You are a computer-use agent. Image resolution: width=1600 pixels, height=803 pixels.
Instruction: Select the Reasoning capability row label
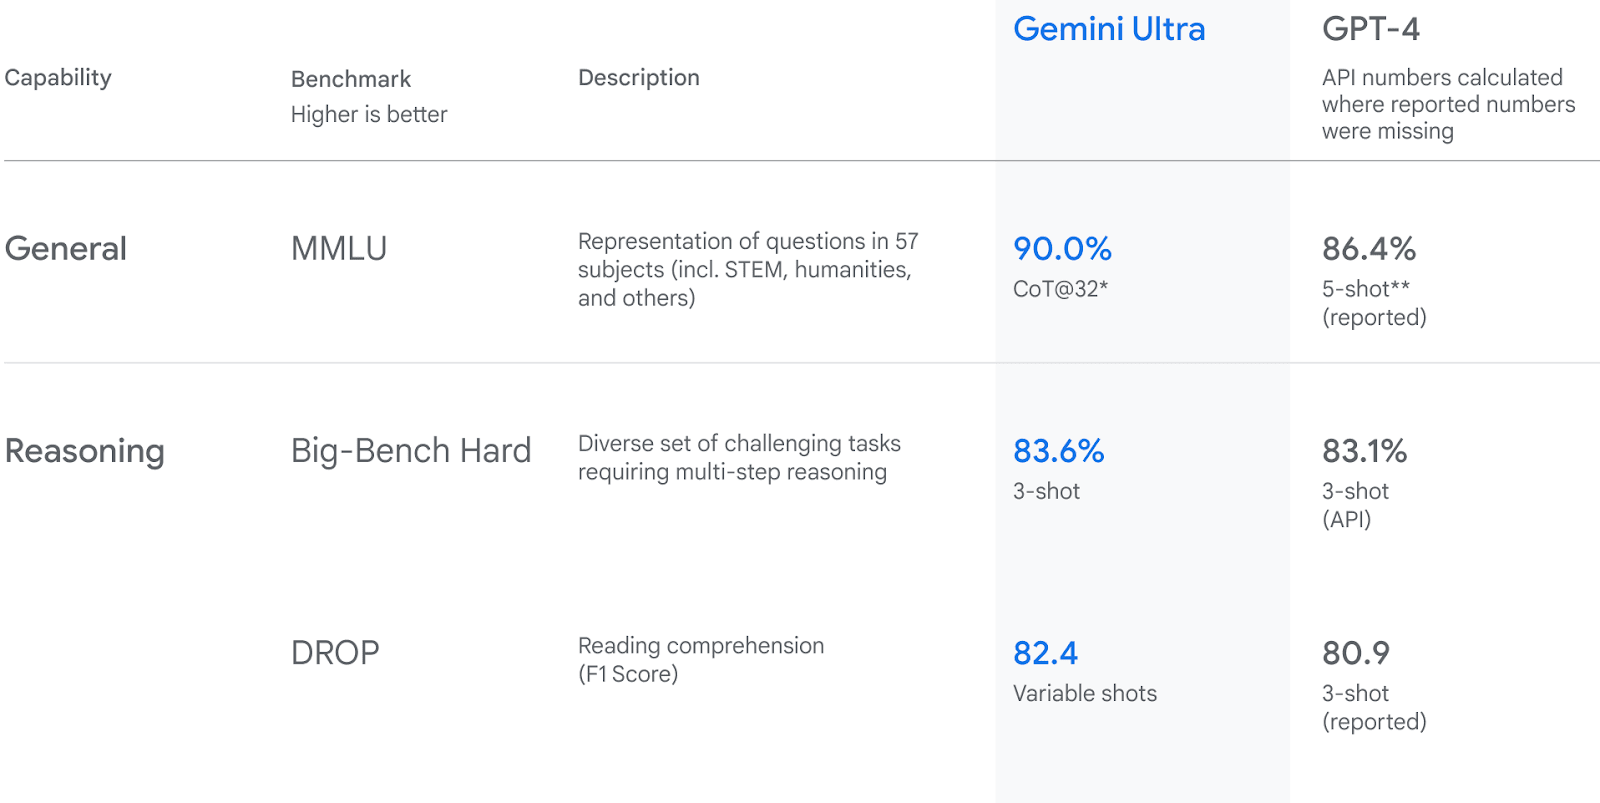[84, 451]
